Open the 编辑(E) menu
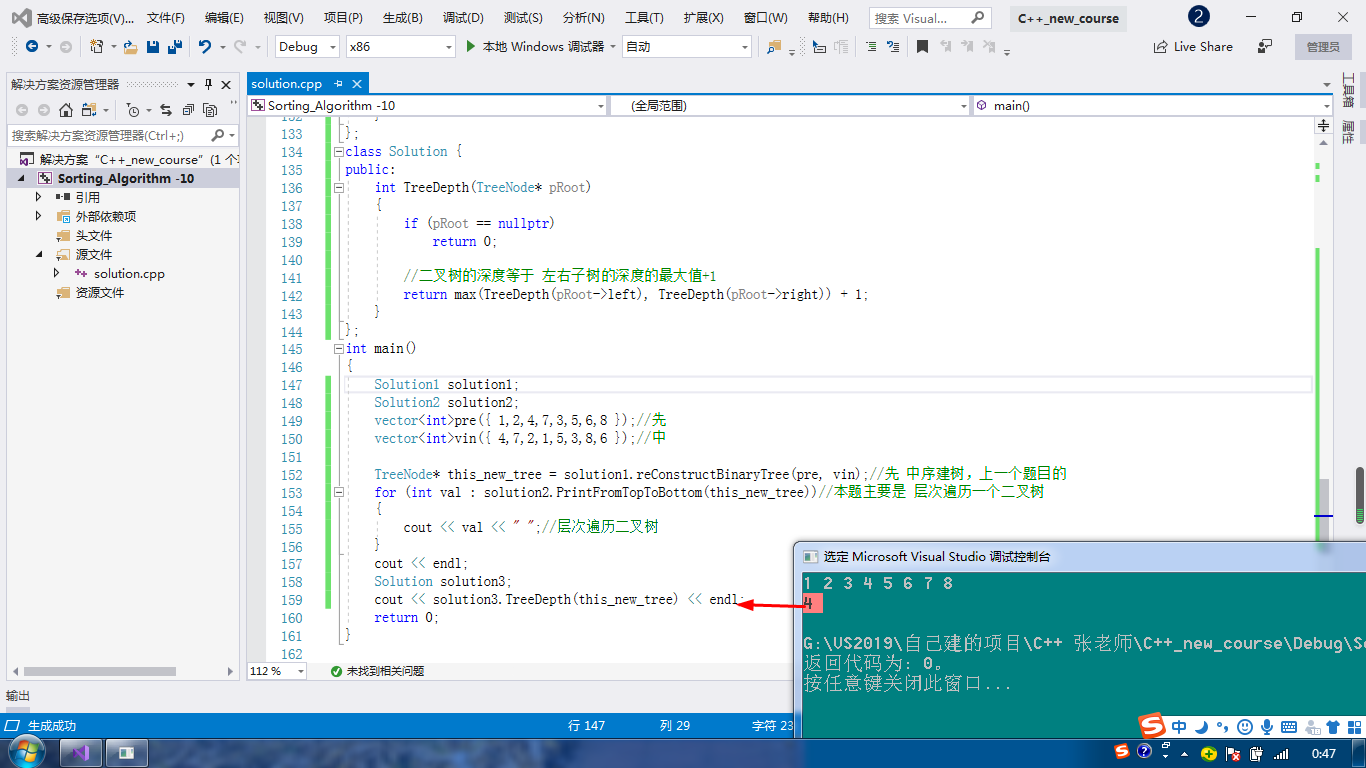Viewport: 1366px width, 768px height. point(224,18)
